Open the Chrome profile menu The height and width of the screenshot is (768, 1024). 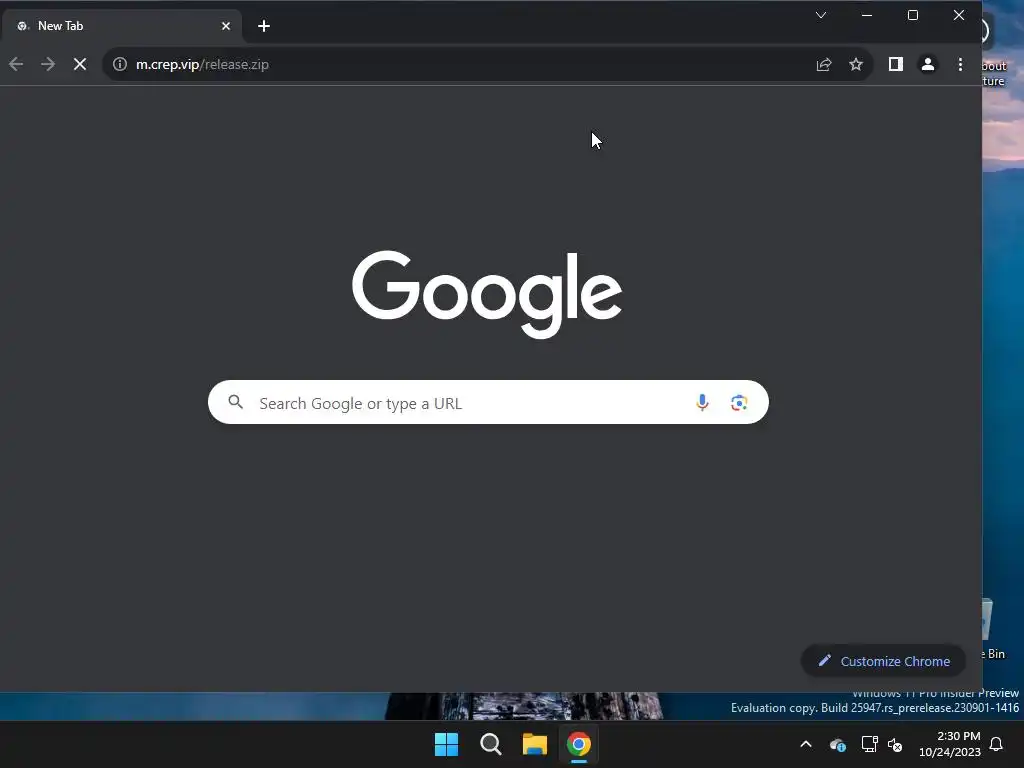click(927, 64)
